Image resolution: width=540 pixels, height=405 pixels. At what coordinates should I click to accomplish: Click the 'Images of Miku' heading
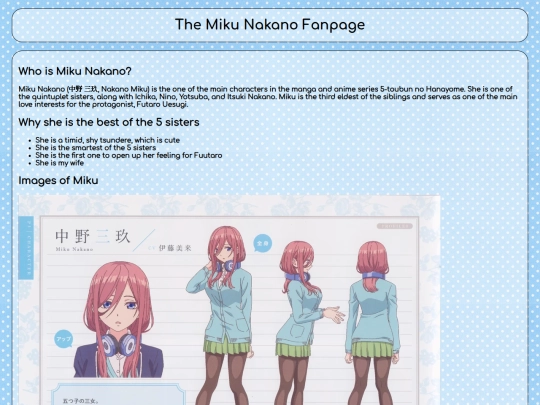coord(58,180)
